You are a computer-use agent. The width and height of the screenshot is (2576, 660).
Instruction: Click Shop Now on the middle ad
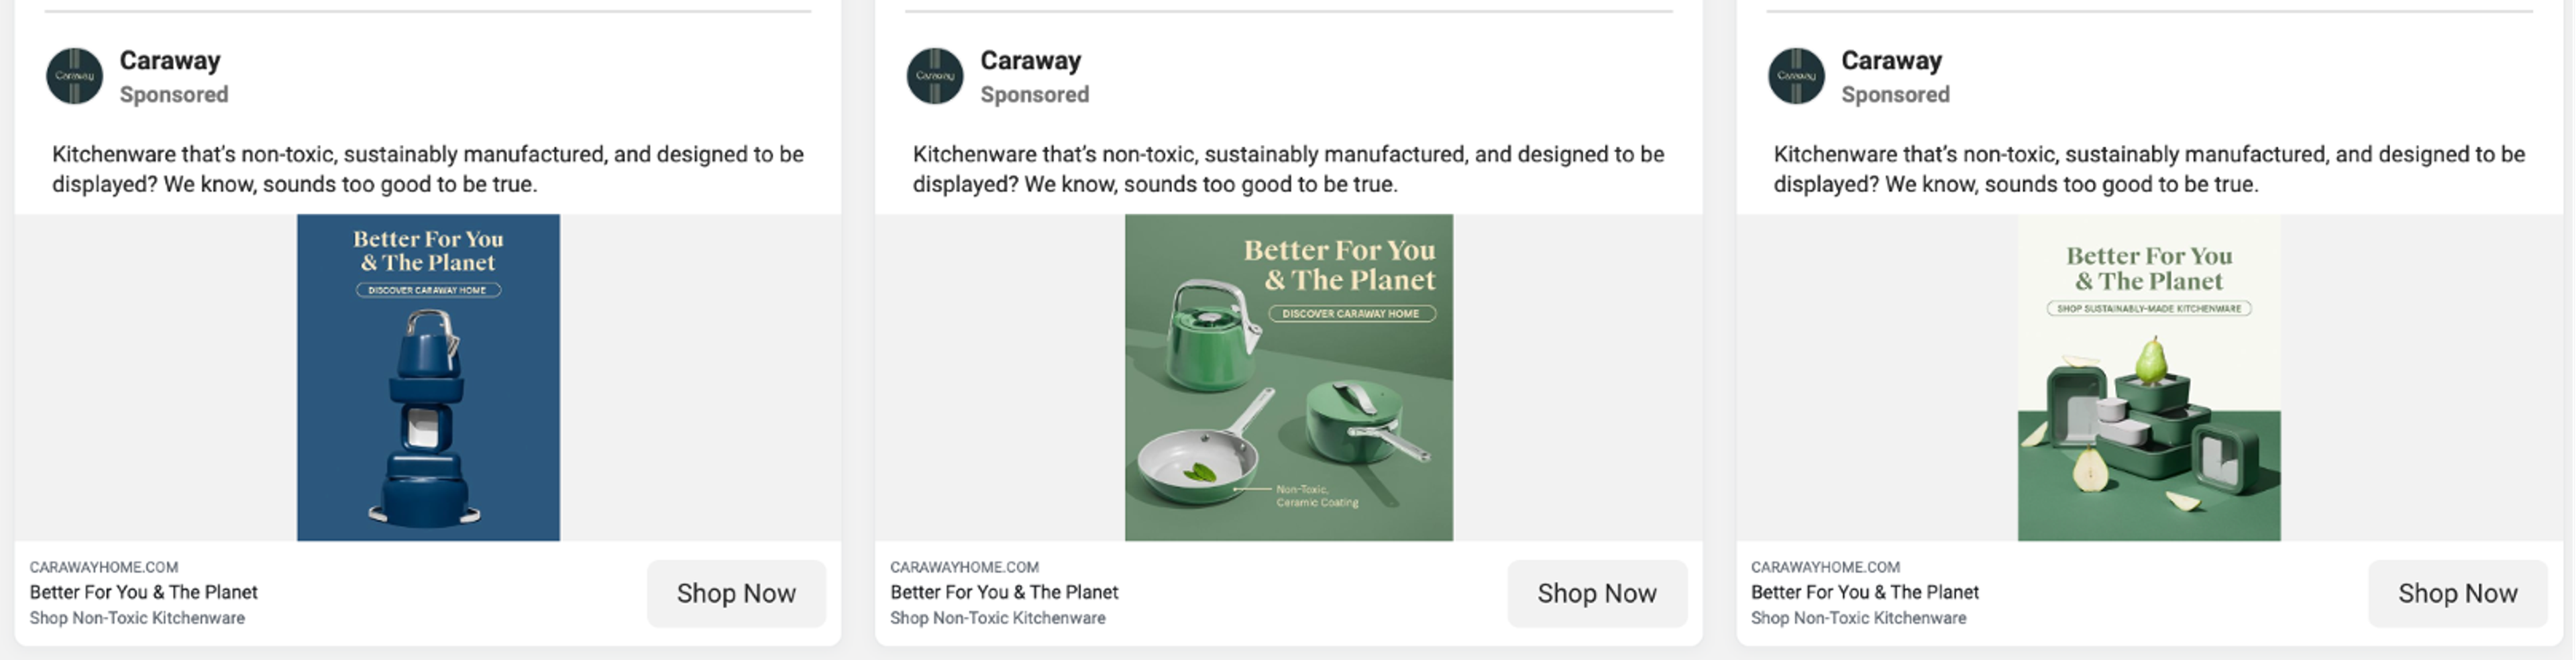[x=1597, y=593]
